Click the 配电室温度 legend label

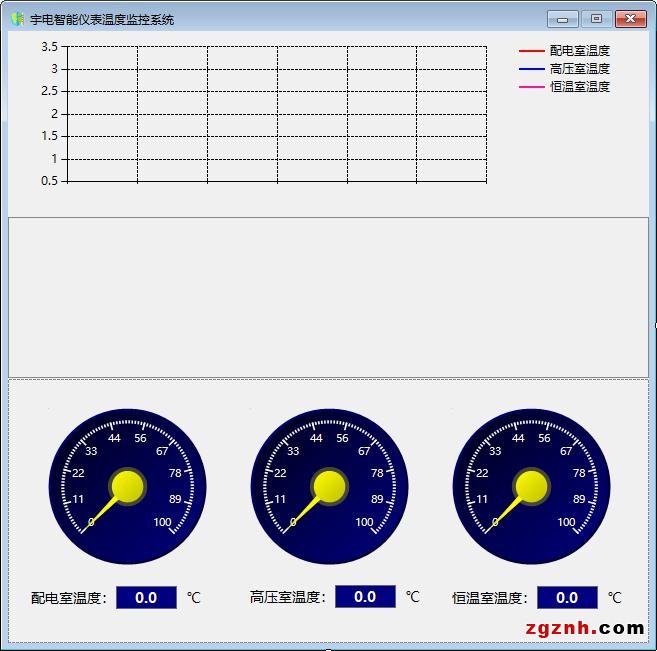[579, 50]
